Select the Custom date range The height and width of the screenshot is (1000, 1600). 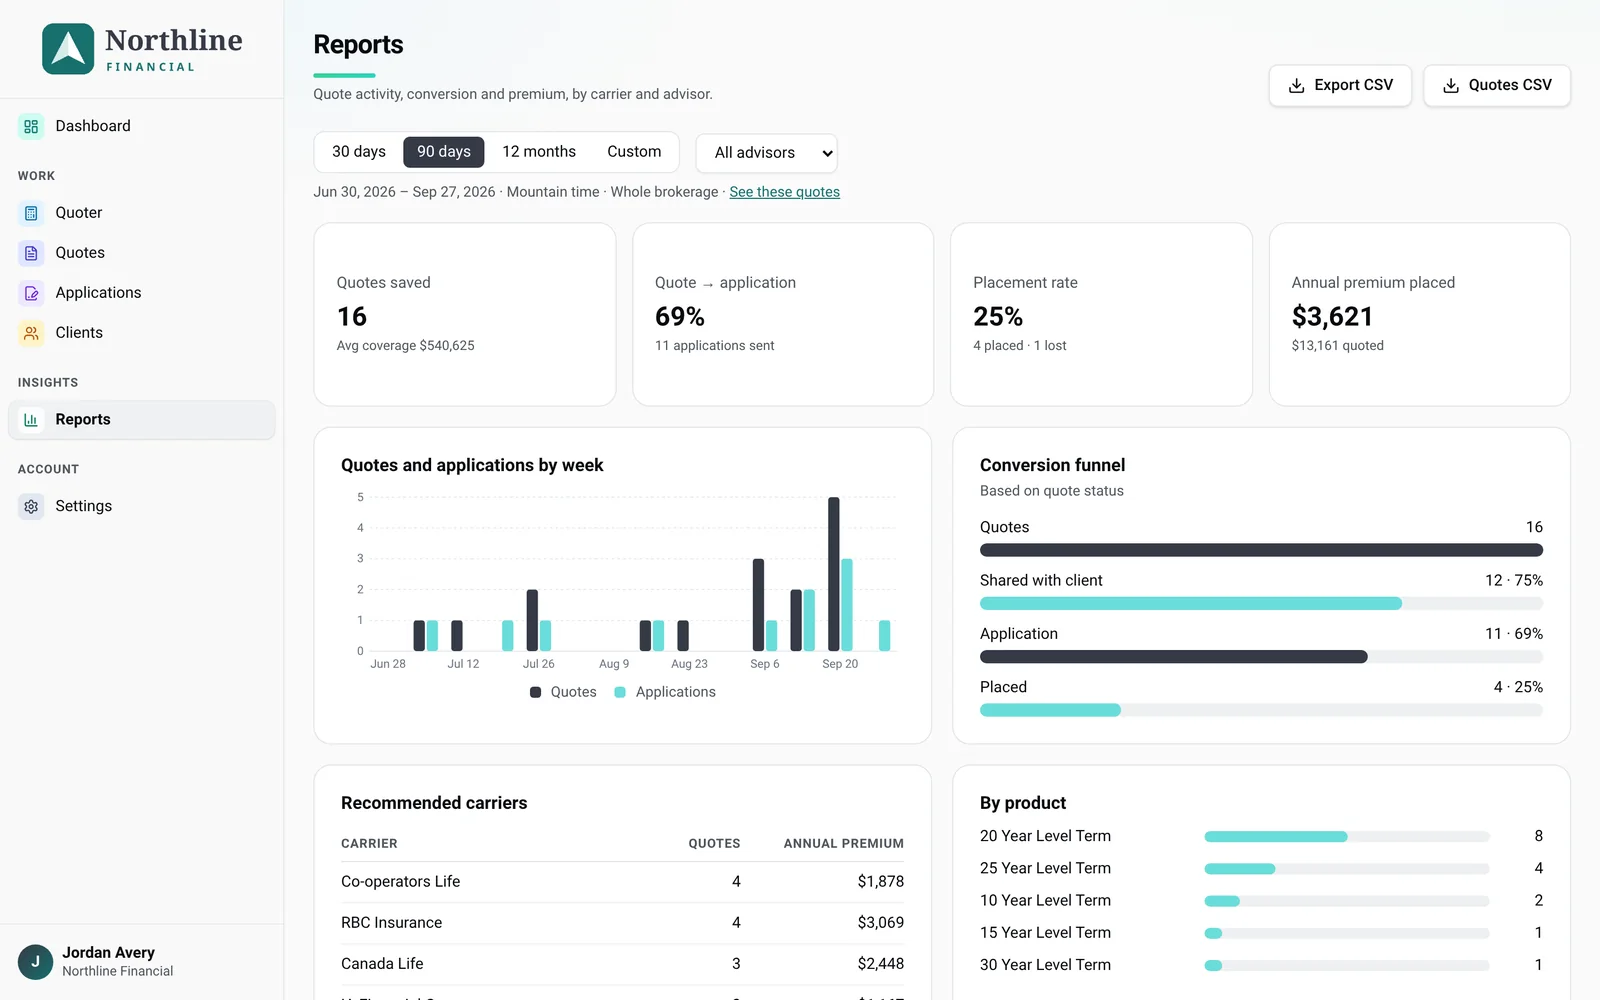pyautogui.click(x=634, y=152)
